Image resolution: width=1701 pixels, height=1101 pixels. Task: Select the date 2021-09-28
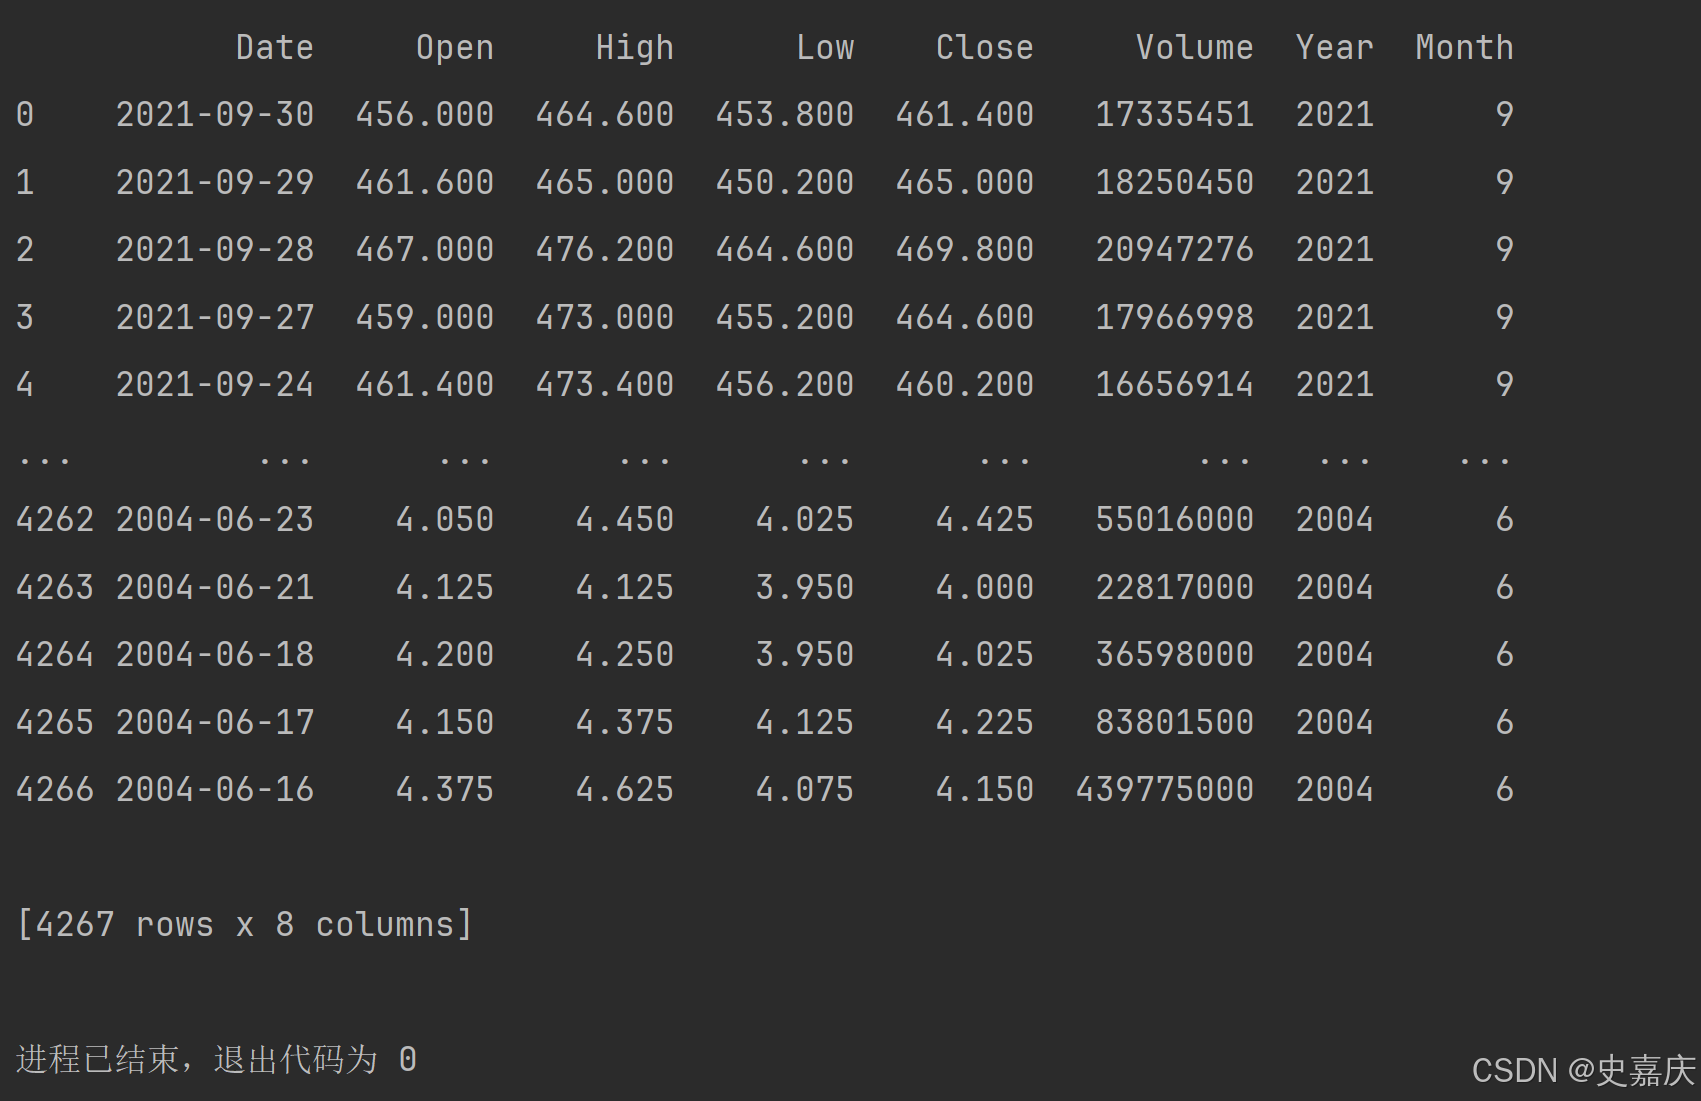pyautogui.click(x=215, y=249)
